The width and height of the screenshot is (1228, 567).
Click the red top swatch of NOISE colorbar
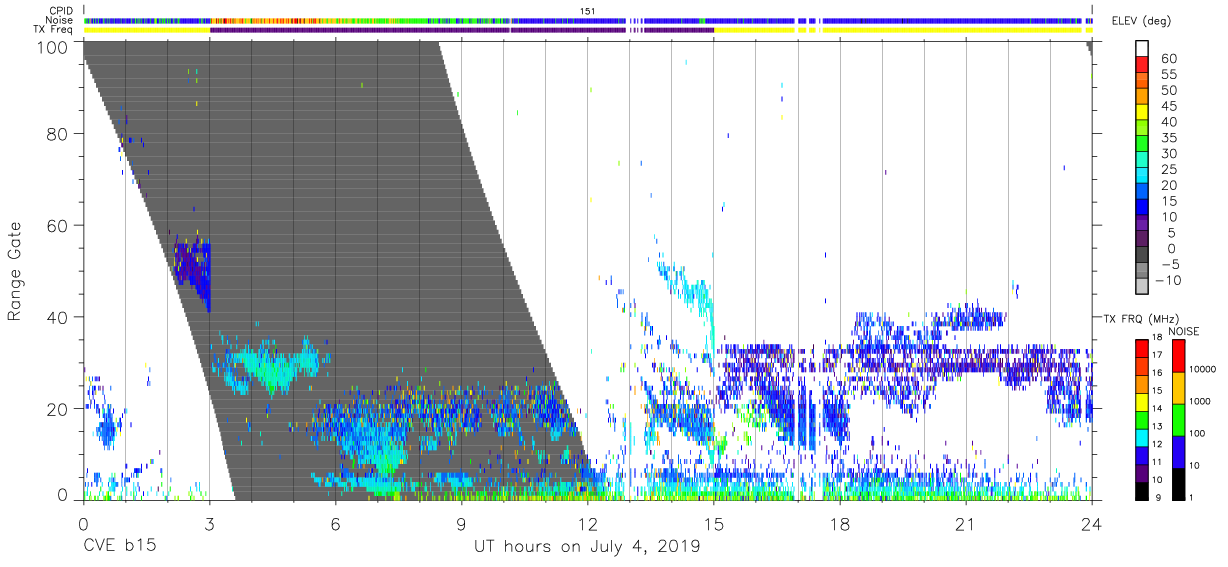tap(1177, 354)
